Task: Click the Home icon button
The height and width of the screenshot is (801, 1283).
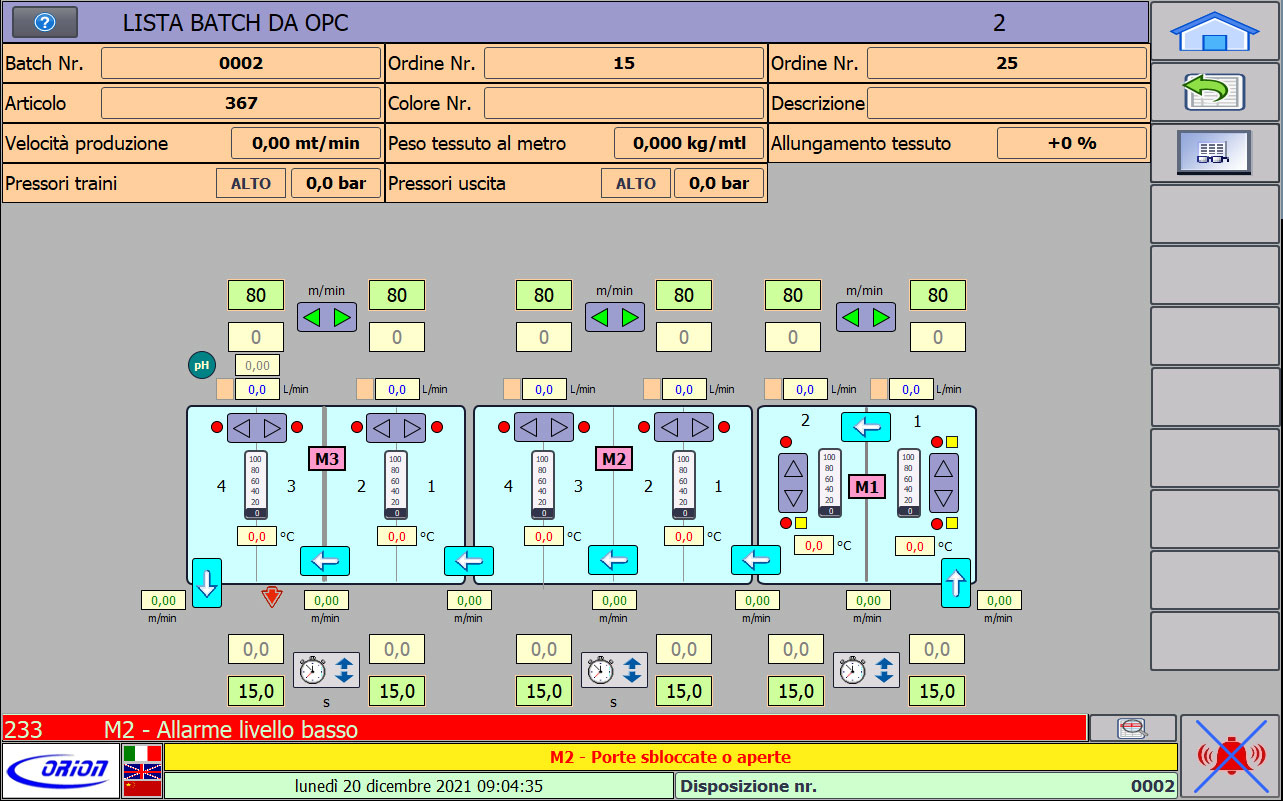Action: point(1214,31)
